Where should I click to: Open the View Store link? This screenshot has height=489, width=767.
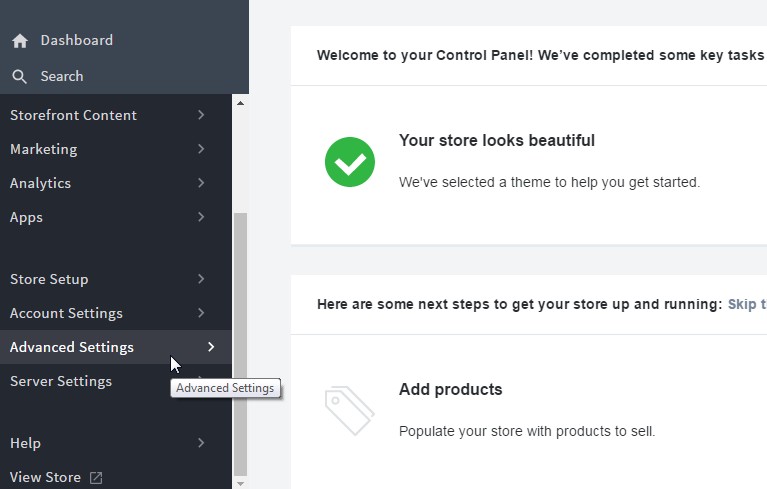click(45, 478)
